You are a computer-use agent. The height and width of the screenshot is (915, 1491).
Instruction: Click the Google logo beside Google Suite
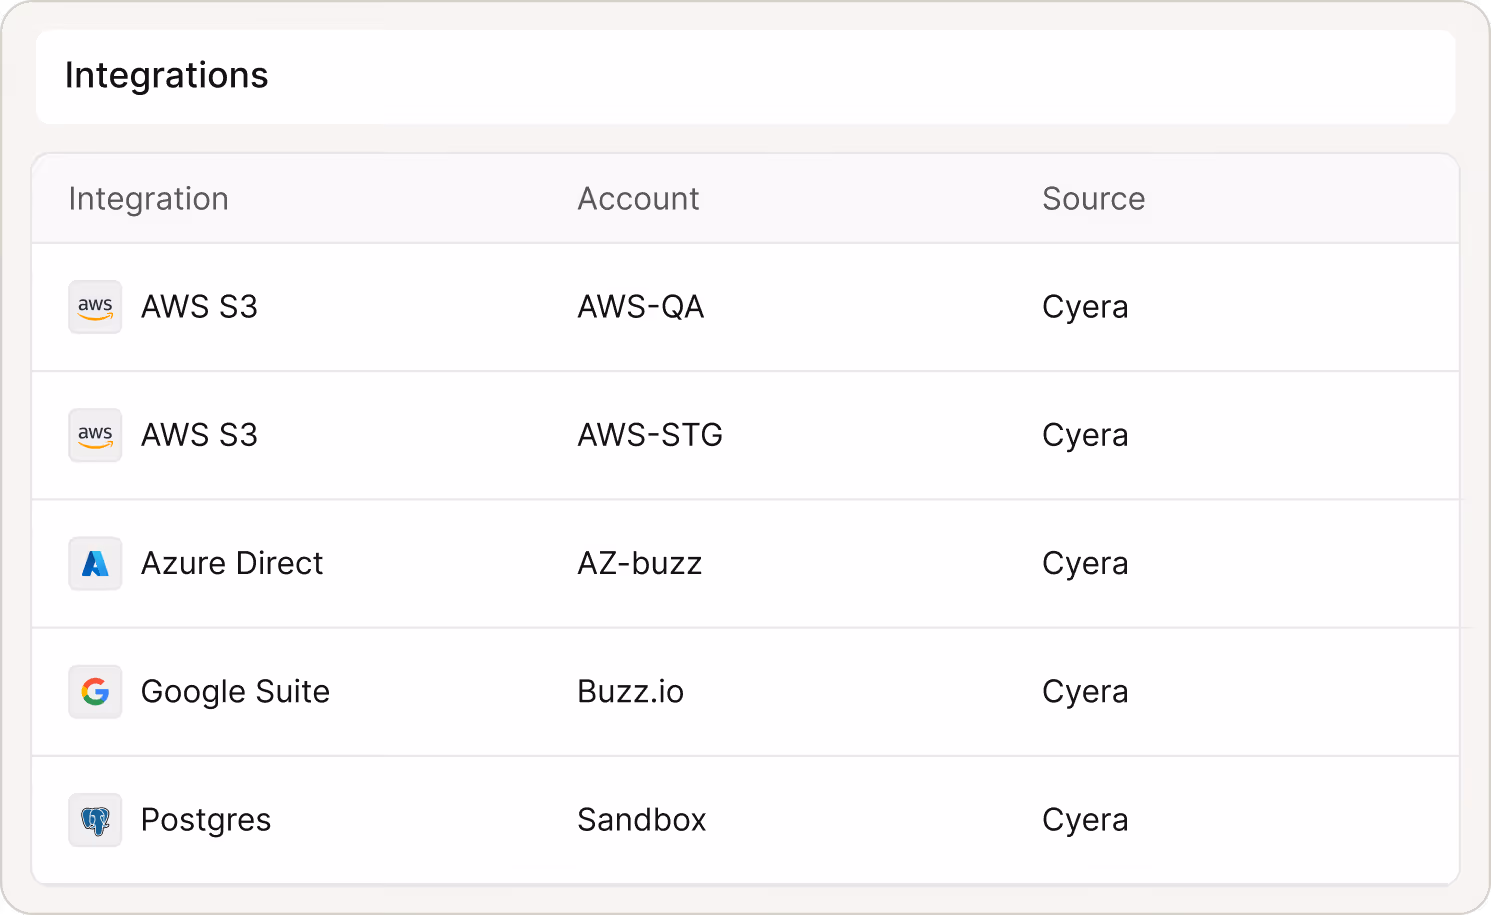95,691
